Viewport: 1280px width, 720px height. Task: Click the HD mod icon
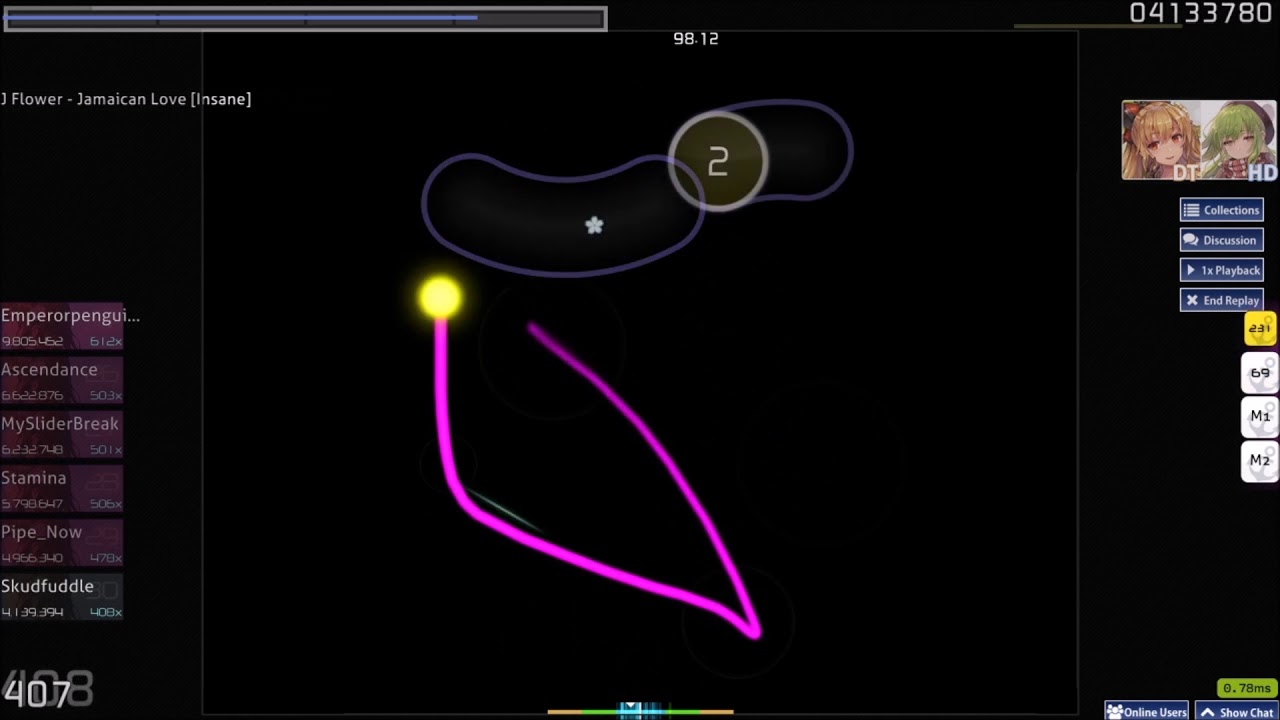tap(1263, 172)
